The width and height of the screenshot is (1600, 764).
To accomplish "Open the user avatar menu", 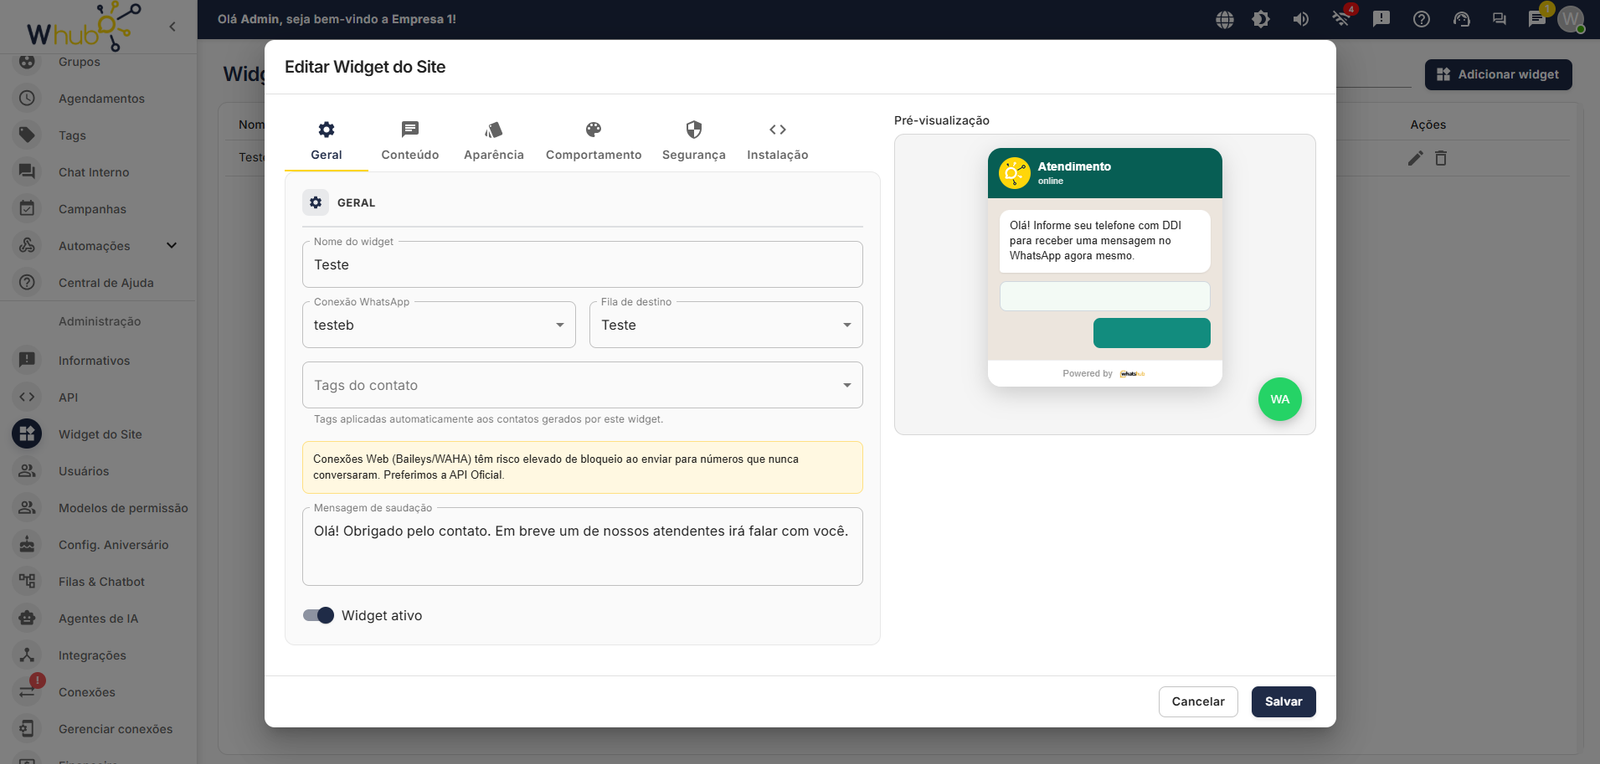I will point(1571,19).
